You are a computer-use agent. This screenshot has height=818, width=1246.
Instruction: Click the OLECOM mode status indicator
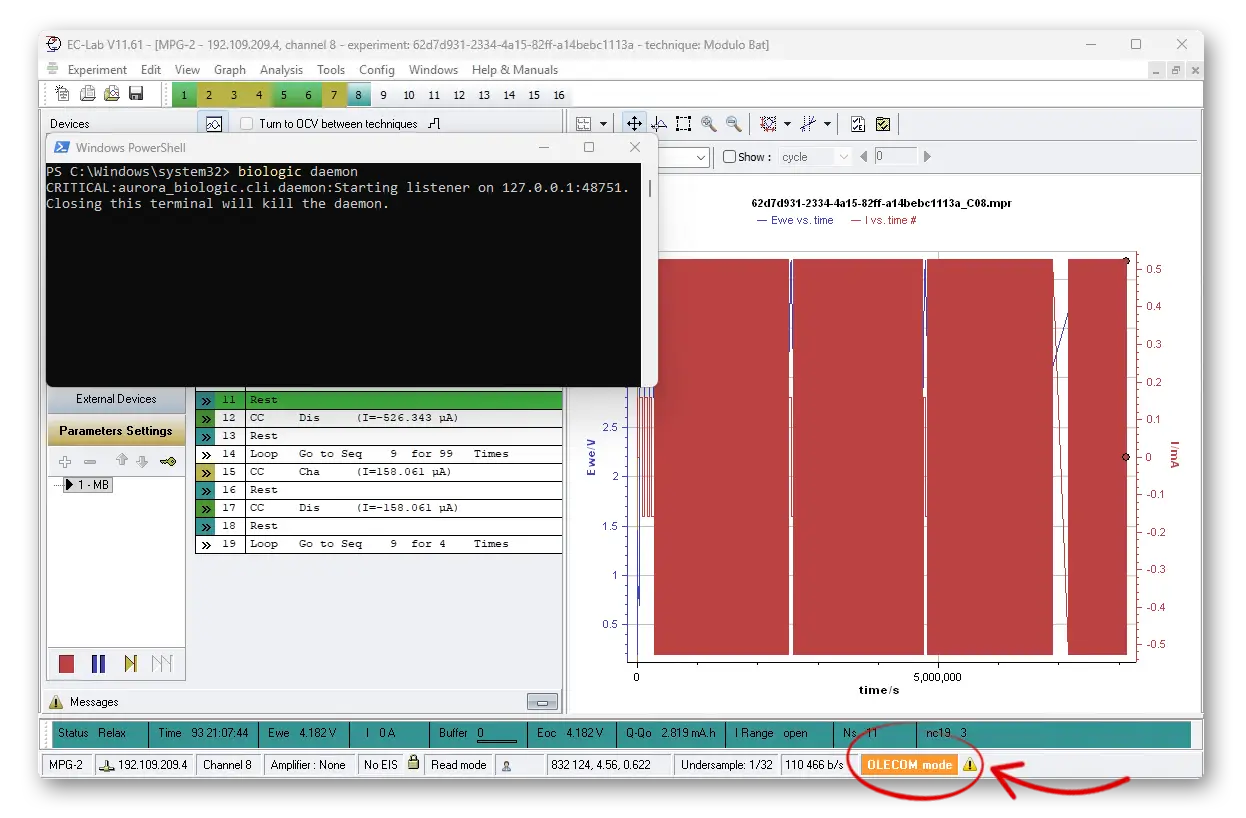[x=909, y=765]
